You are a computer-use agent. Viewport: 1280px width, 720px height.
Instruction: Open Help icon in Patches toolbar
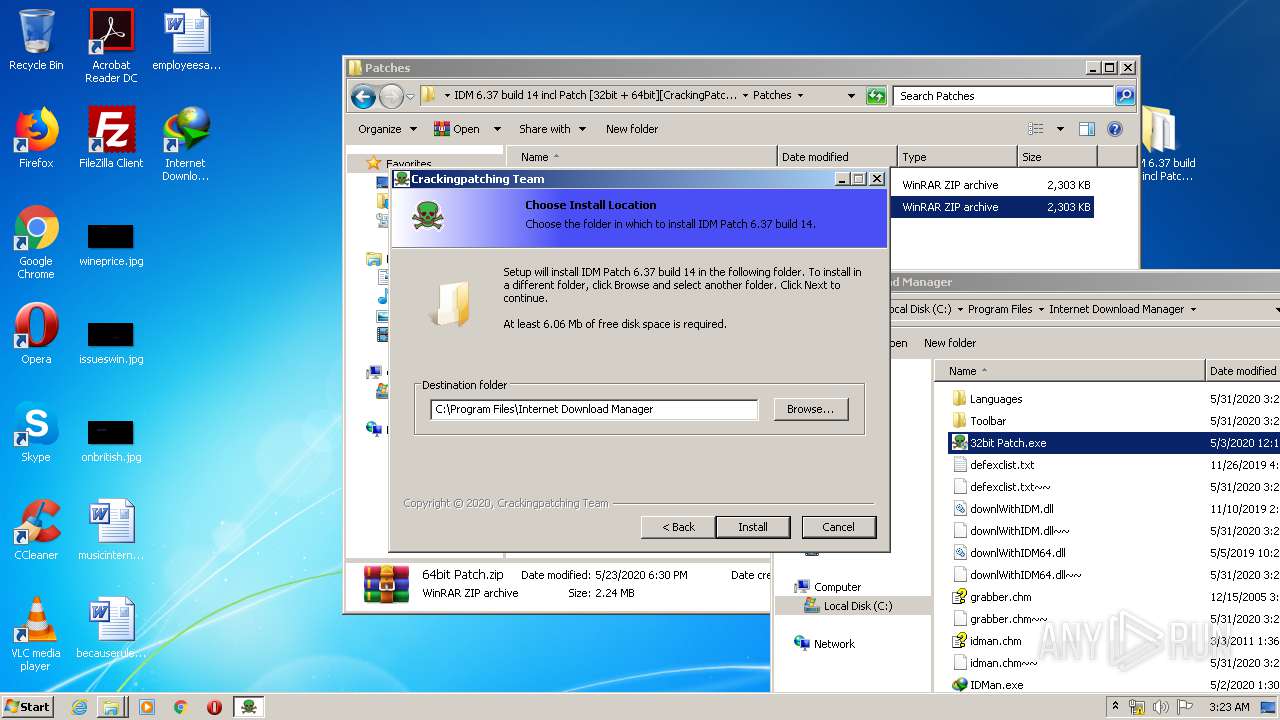(1115, 129)
